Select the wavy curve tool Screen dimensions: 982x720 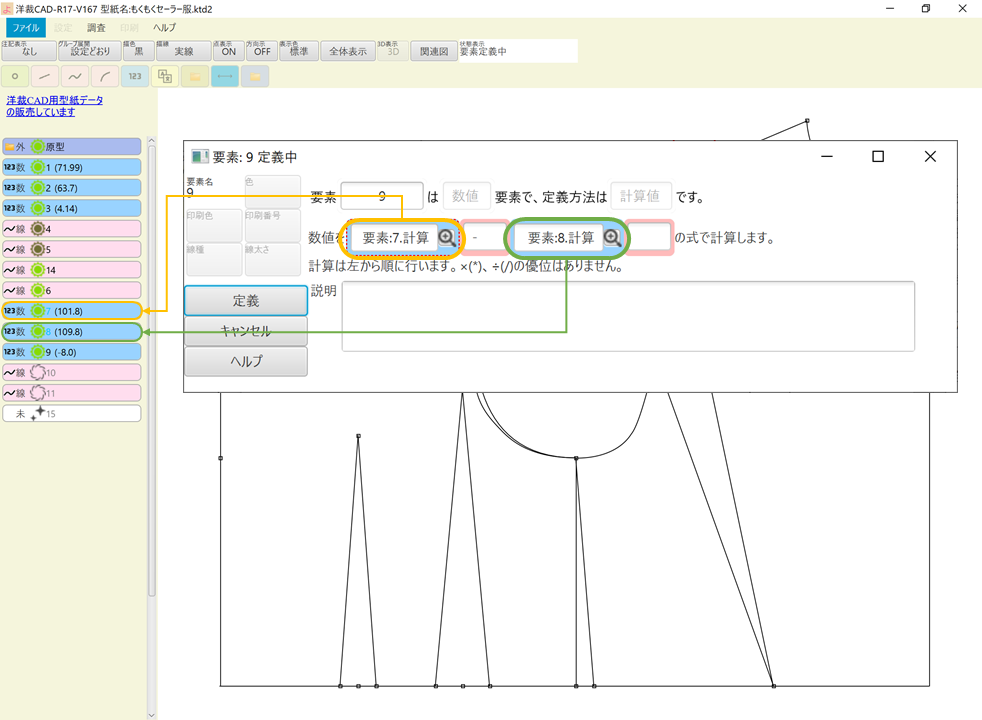74,75
